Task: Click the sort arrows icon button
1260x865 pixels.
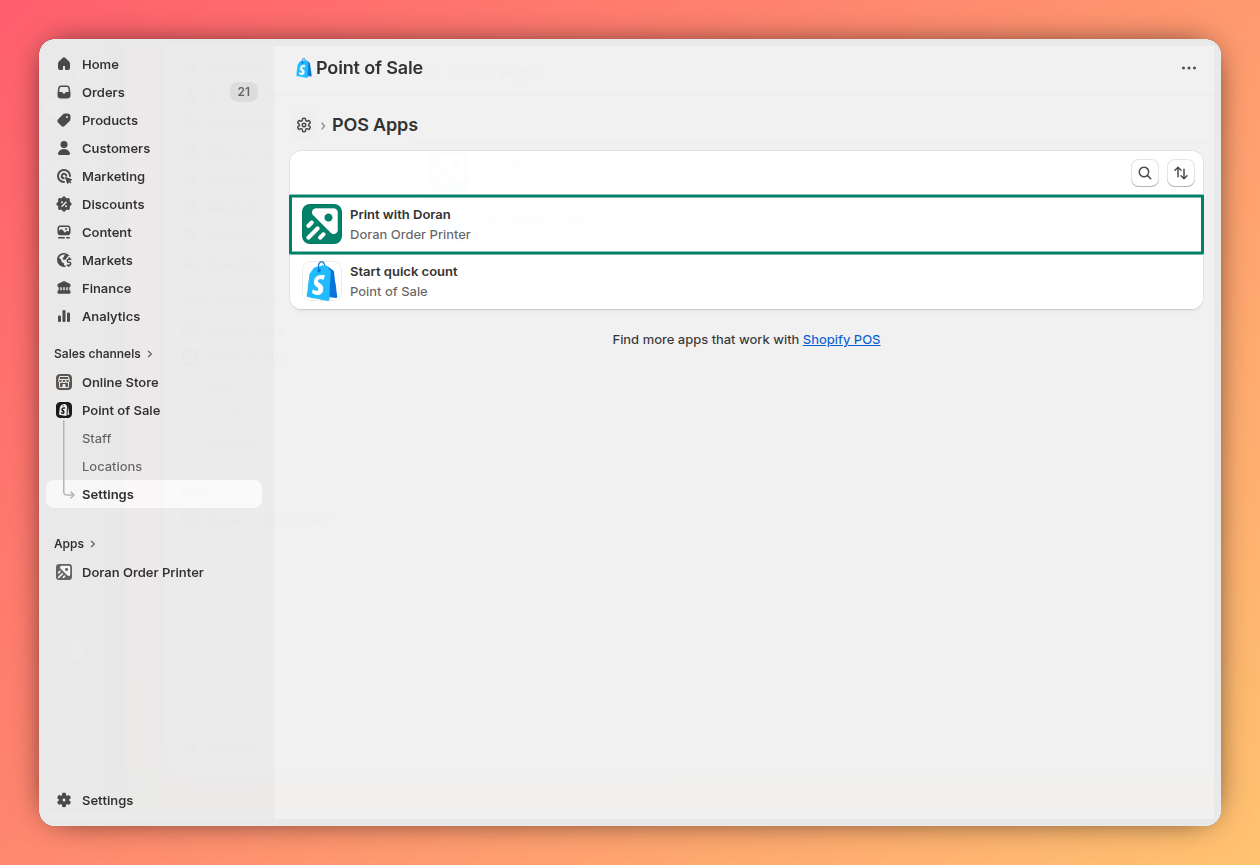Action: click(x=1181, y=173)
